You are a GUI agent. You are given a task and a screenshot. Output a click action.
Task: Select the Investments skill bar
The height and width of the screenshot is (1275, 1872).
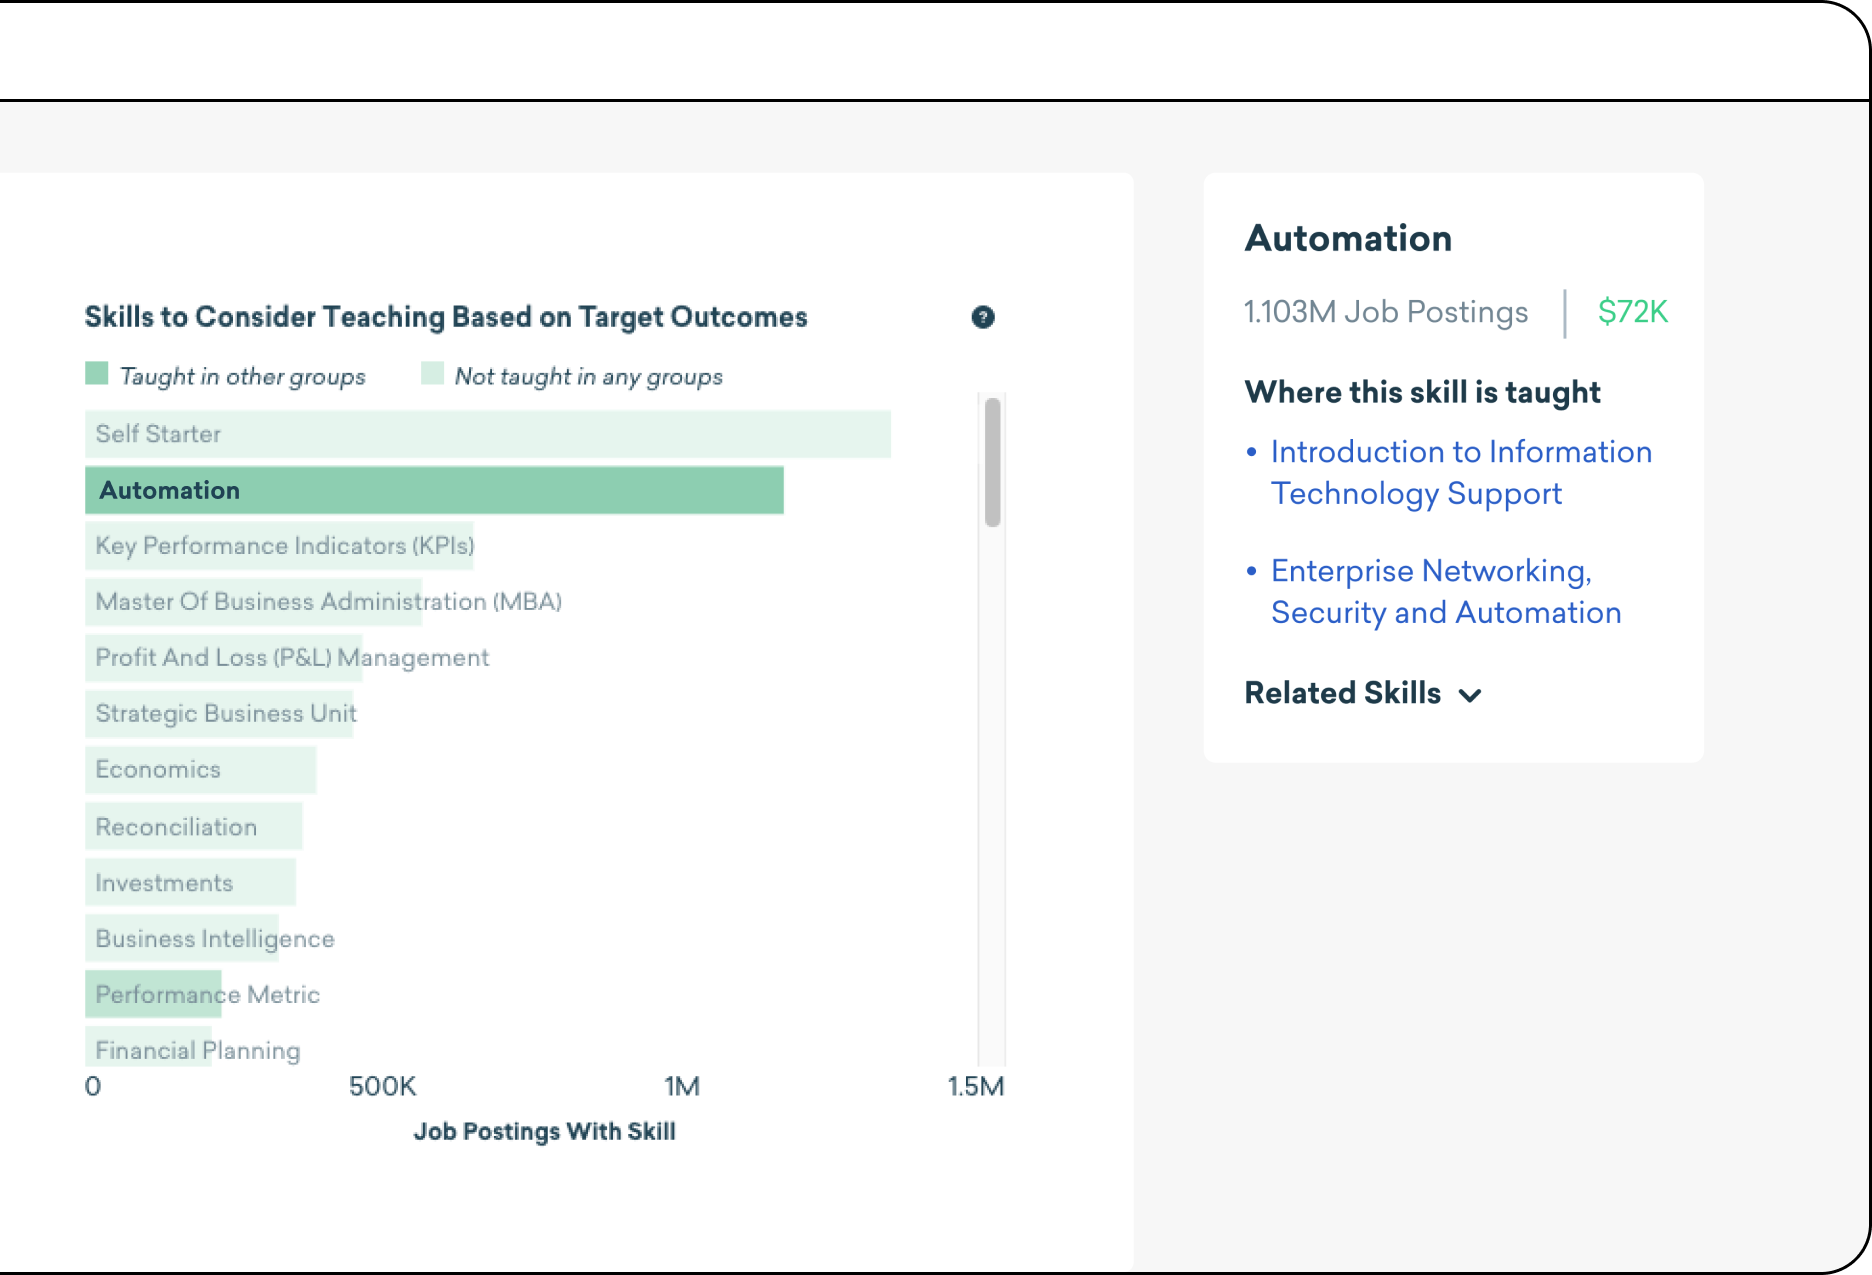coord(190,883)
